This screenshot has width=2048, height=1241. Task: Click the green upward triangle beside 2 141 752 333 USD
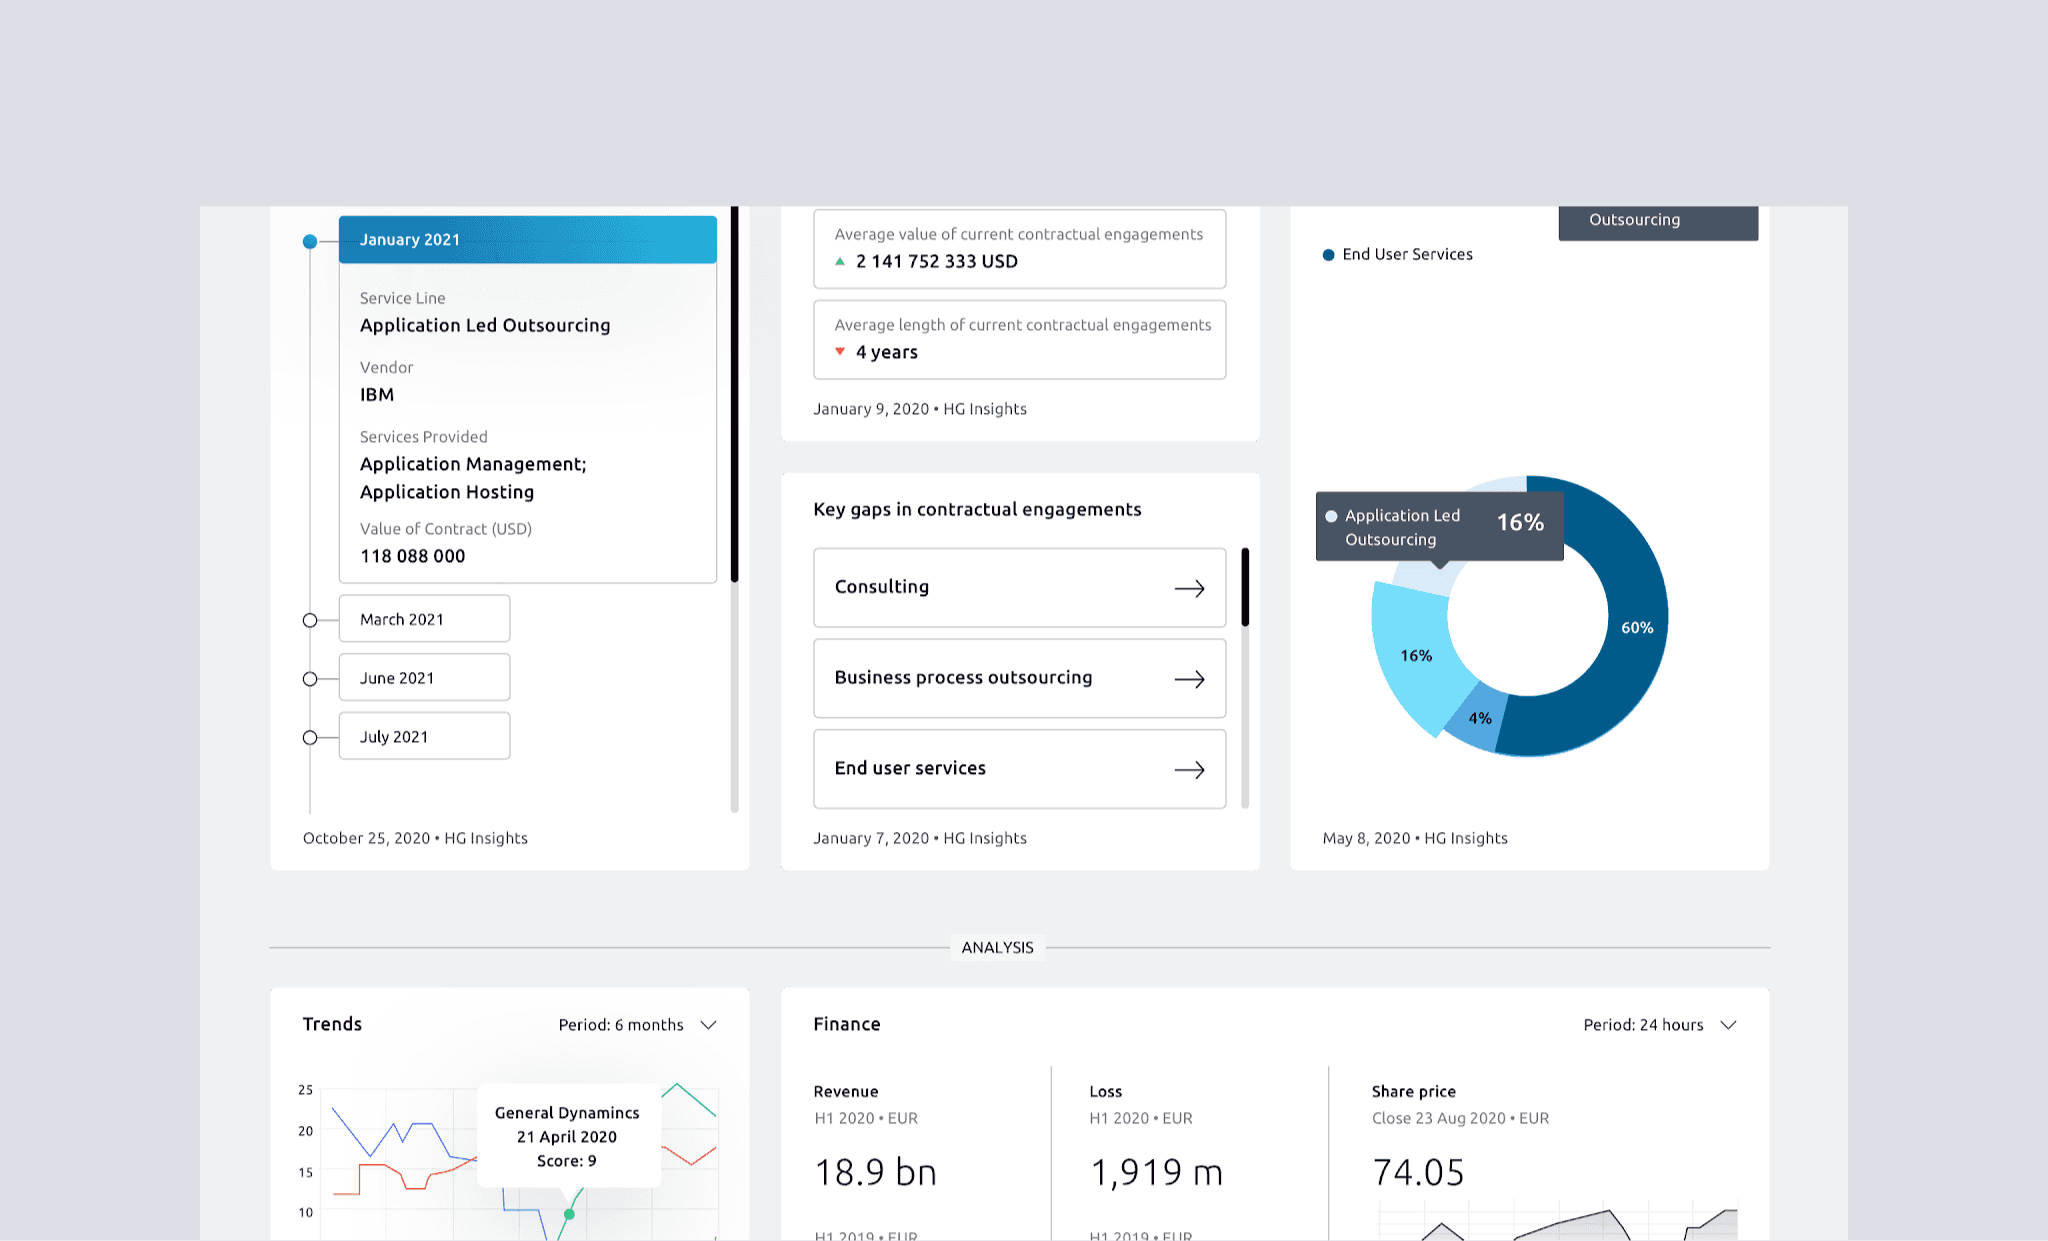pyautogui.click(x=840, y=261)
